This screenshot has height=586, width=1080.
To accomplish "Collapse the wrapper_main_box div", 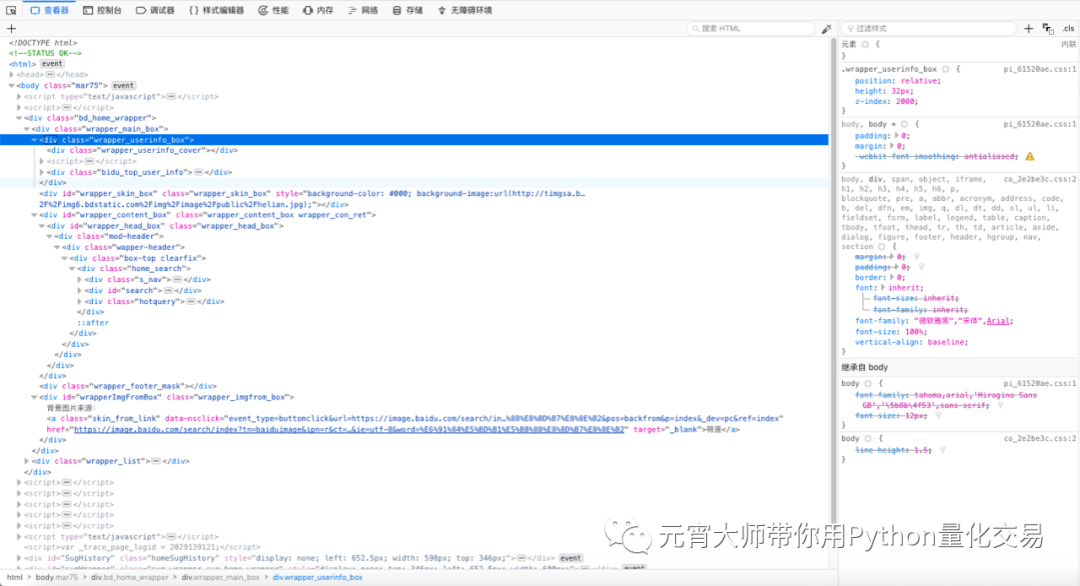I will coord(27,129).
